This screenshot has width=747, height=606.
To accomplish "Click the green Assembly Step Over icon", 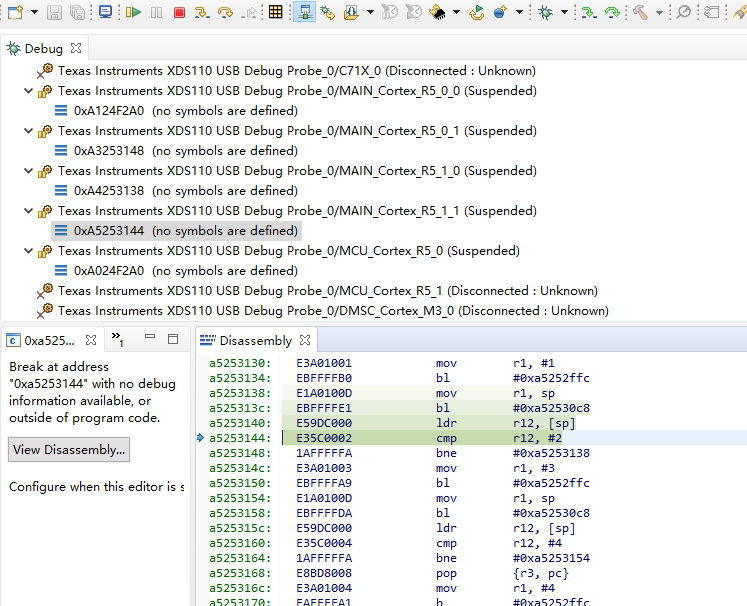I will pos(612,12).
